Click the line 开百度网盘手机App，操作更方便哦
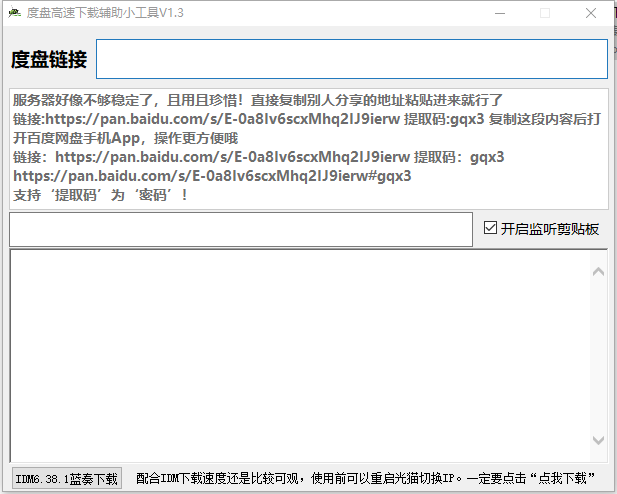Image resolution: width=617 pixels, height=494 pixels. coord(126,138)
